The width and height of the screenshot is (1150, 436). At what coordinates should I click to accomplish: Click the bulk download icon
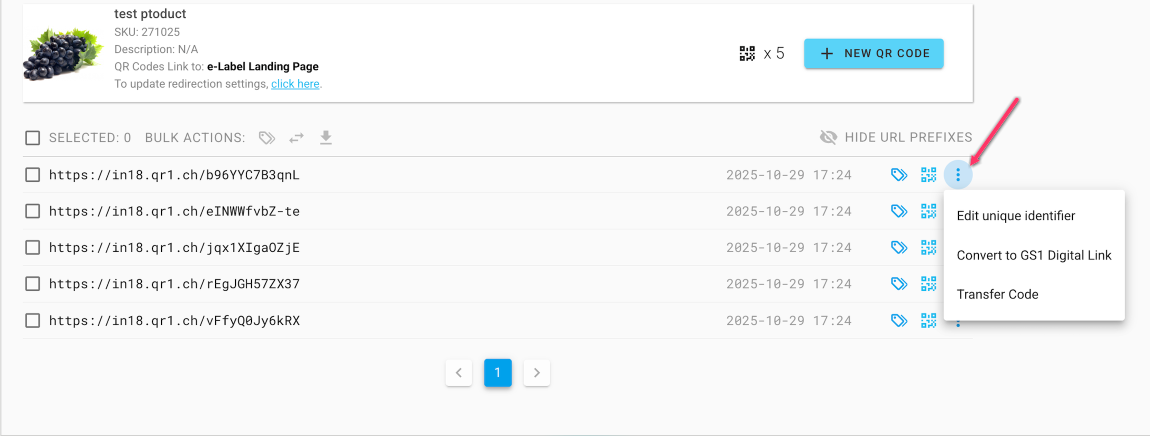[326, 138]
